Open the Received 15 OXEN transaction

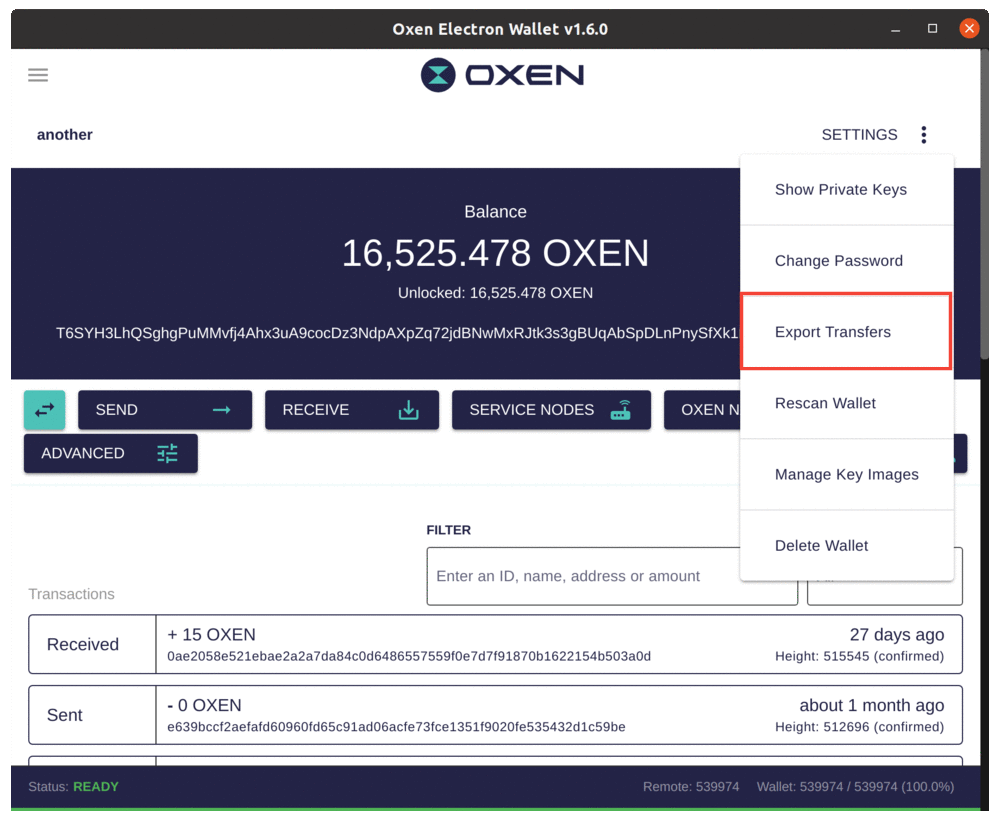[x=495, y=644]
